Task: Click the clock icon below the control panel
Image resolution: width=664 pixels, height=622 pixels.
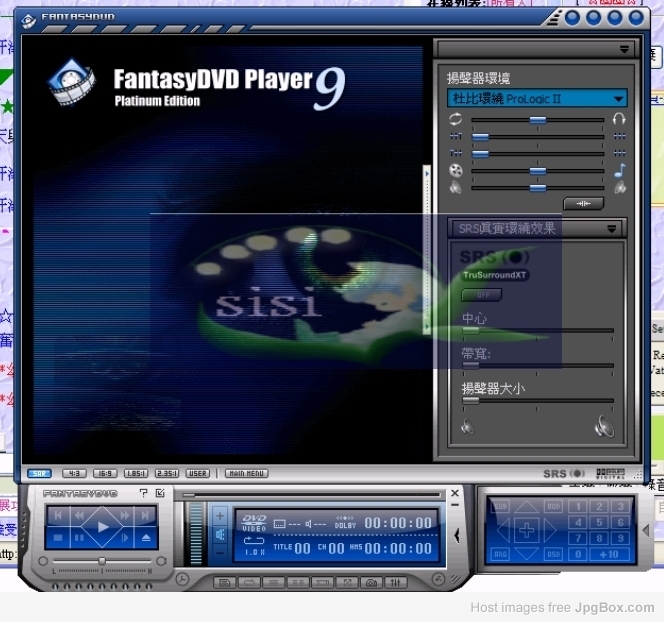Action: point(182,579)
